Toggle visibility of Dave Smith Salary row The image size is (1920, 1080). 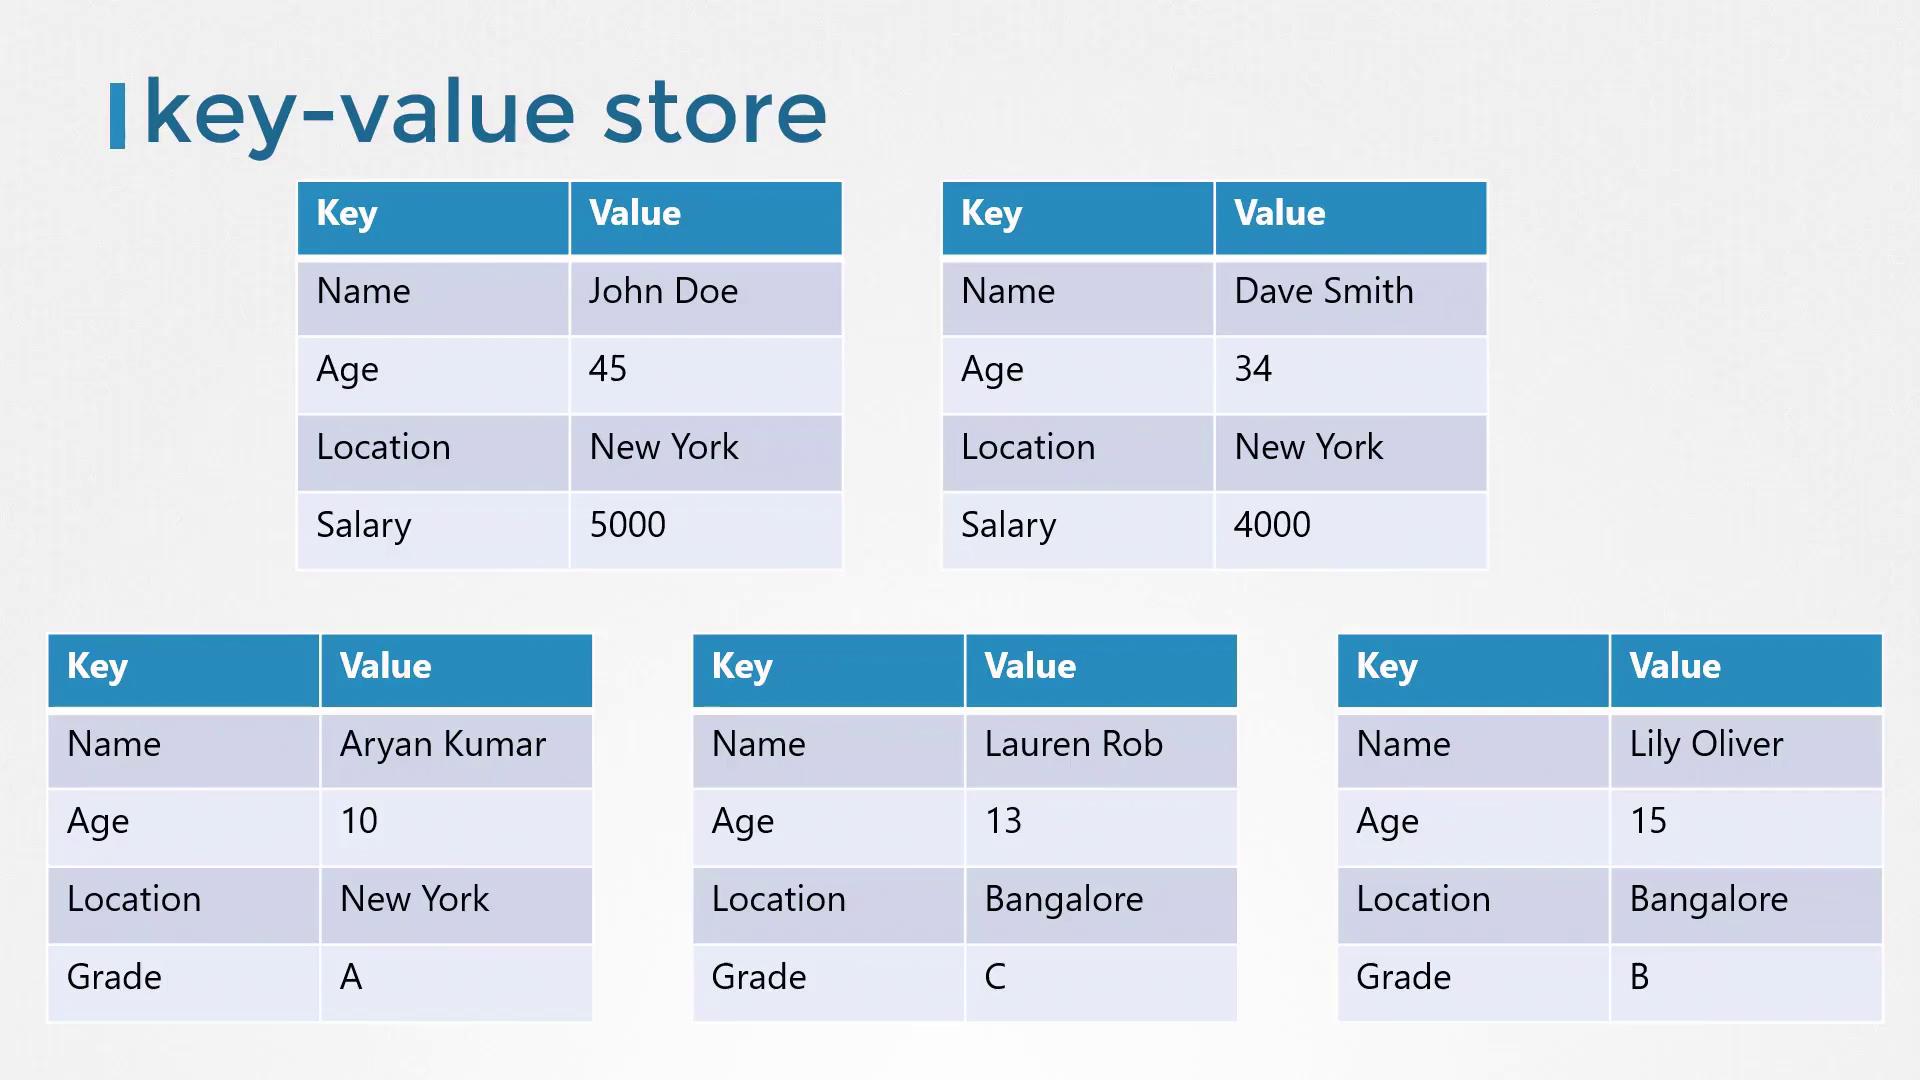(1213, 524)
